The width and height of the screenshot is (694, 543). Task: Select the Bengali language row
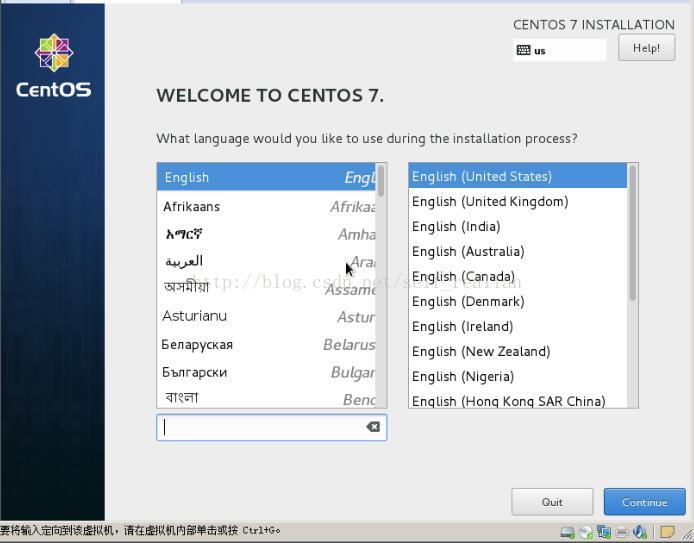[x=266, y=398]
